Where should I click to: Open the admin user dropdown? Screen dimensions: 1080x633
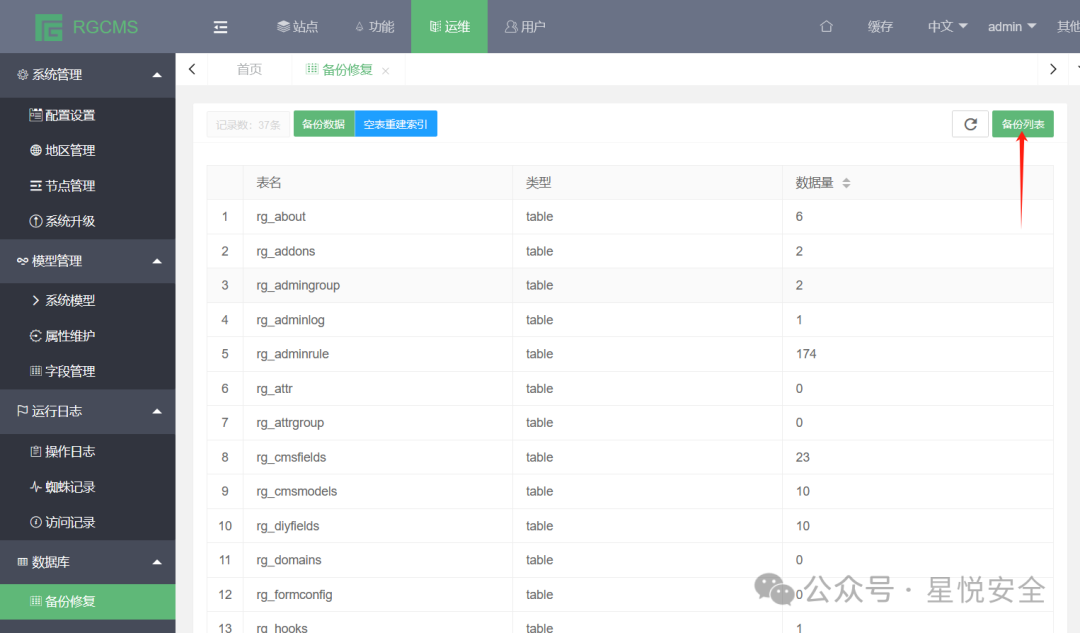[x=1012, y=27]
